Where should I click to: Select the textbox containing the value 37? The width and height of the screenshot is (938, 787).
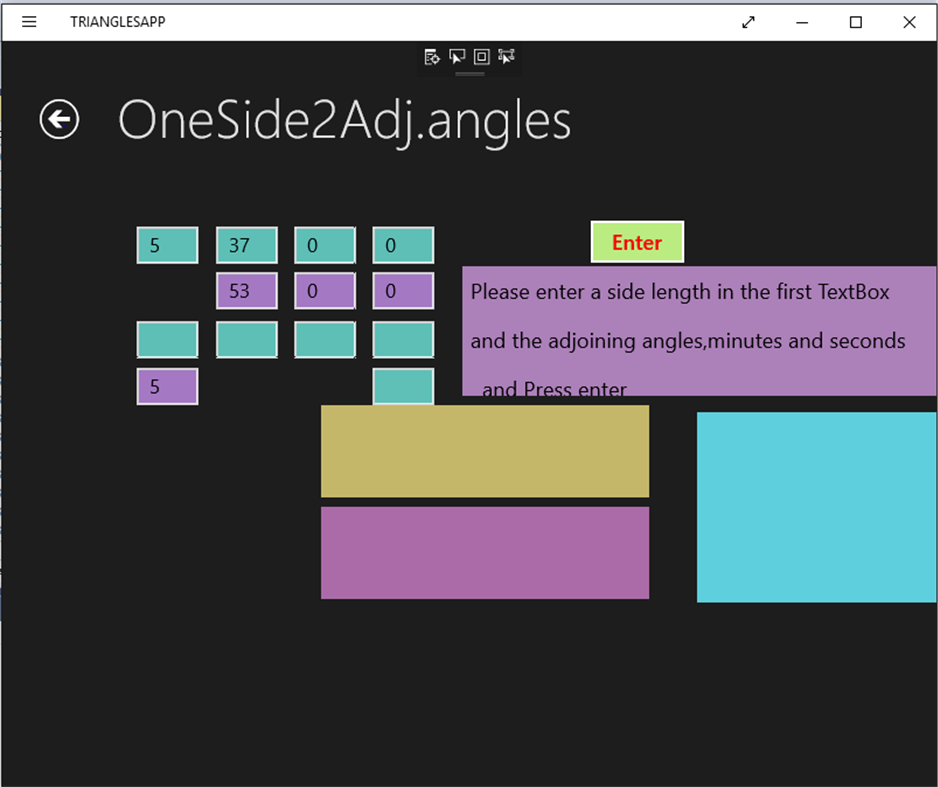246,244
